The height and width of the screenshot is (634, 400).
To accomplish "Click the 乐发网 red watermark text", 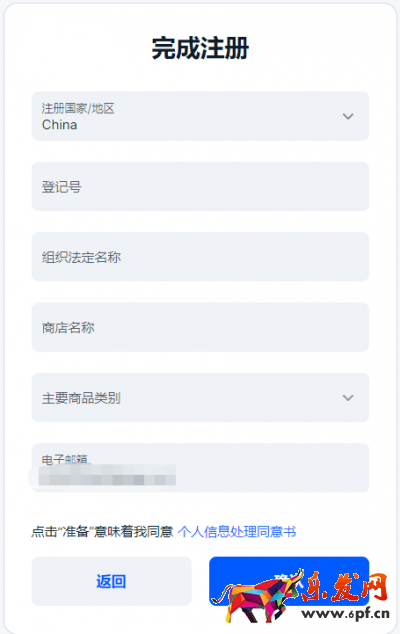I will coord(345,586).
